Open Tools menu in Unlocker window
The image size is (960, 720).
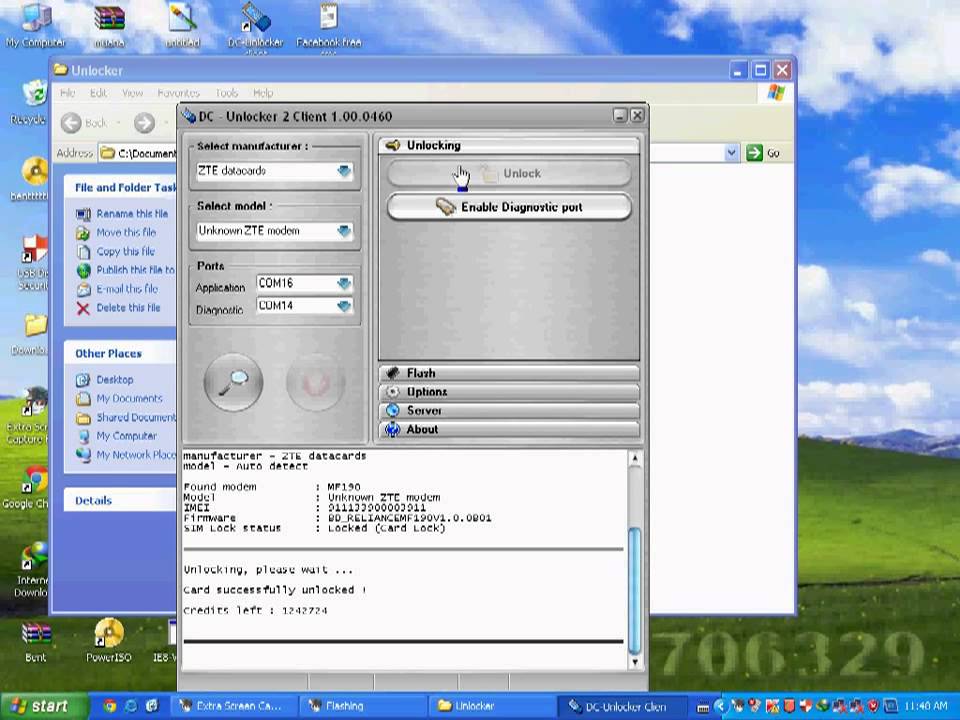coord(227,93)
